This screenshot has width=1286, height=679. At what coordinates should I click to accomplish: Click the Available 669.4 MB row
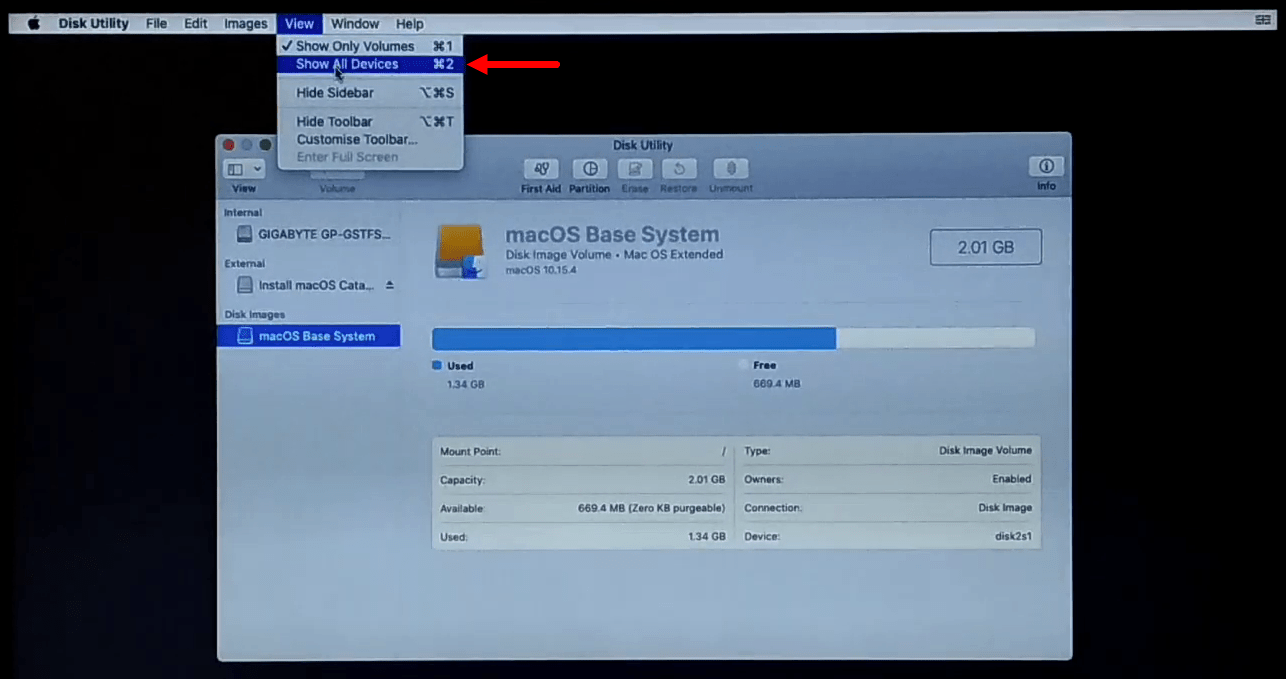pyautogui.click(x=583, y=508)
